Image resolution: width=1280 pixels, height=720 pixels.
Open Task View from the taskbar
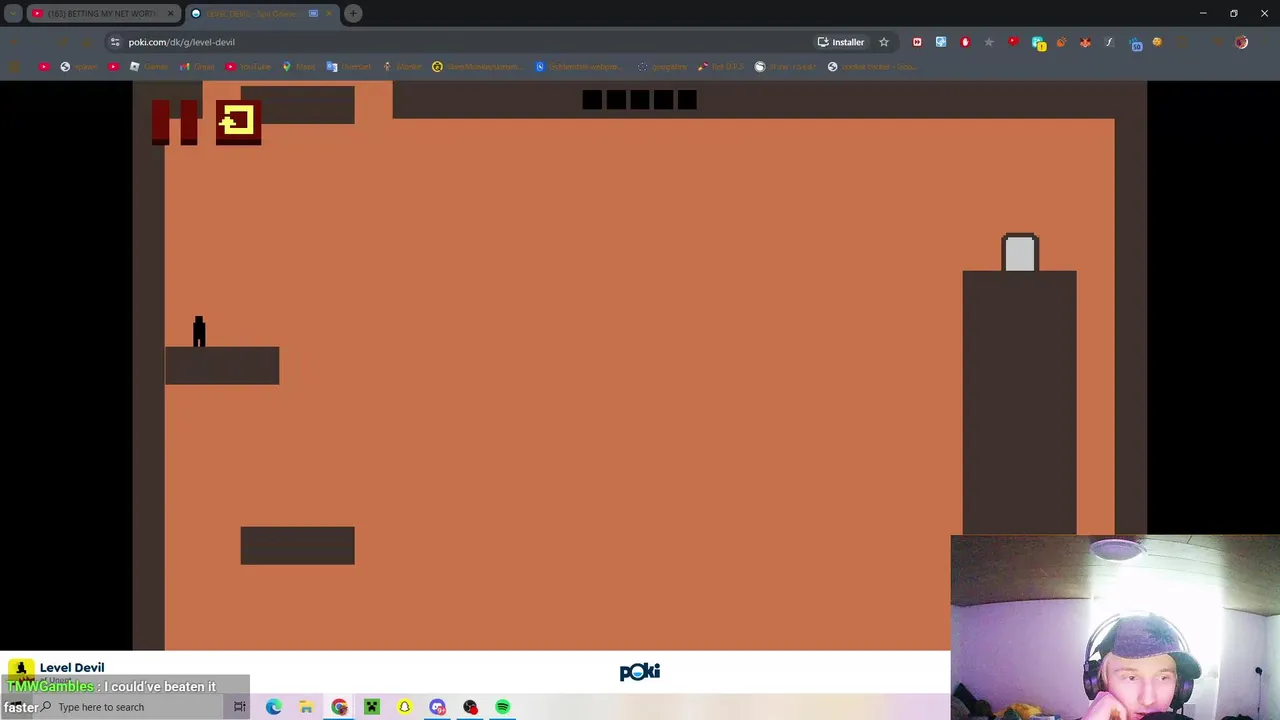[x=240, y=707]
